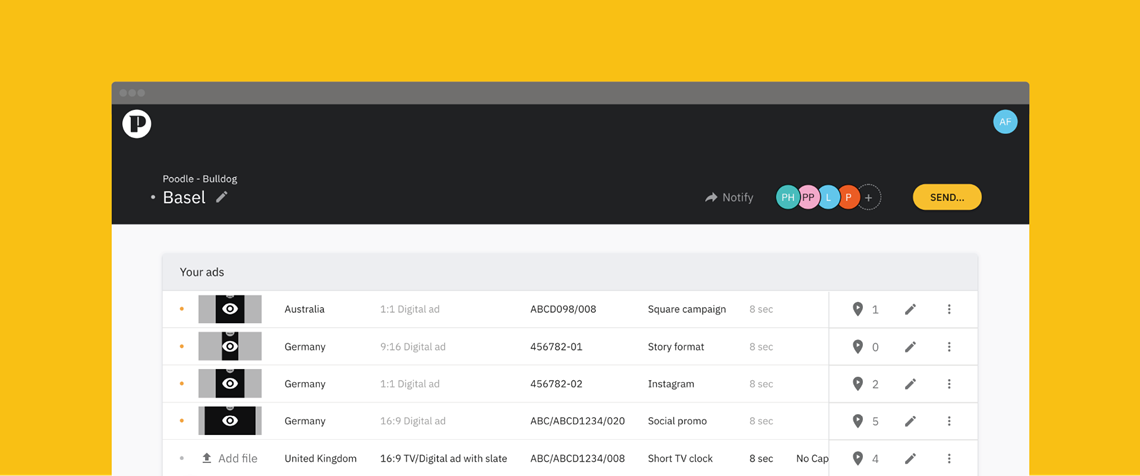Select the Social promo title cell
The height and width of the screenshot is (476, 1140).
coord(678,421)
